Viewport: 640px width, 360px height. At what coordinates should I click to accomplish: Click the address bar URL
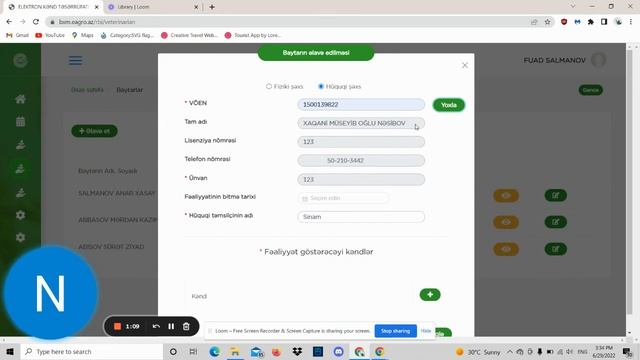click(97, 22)
